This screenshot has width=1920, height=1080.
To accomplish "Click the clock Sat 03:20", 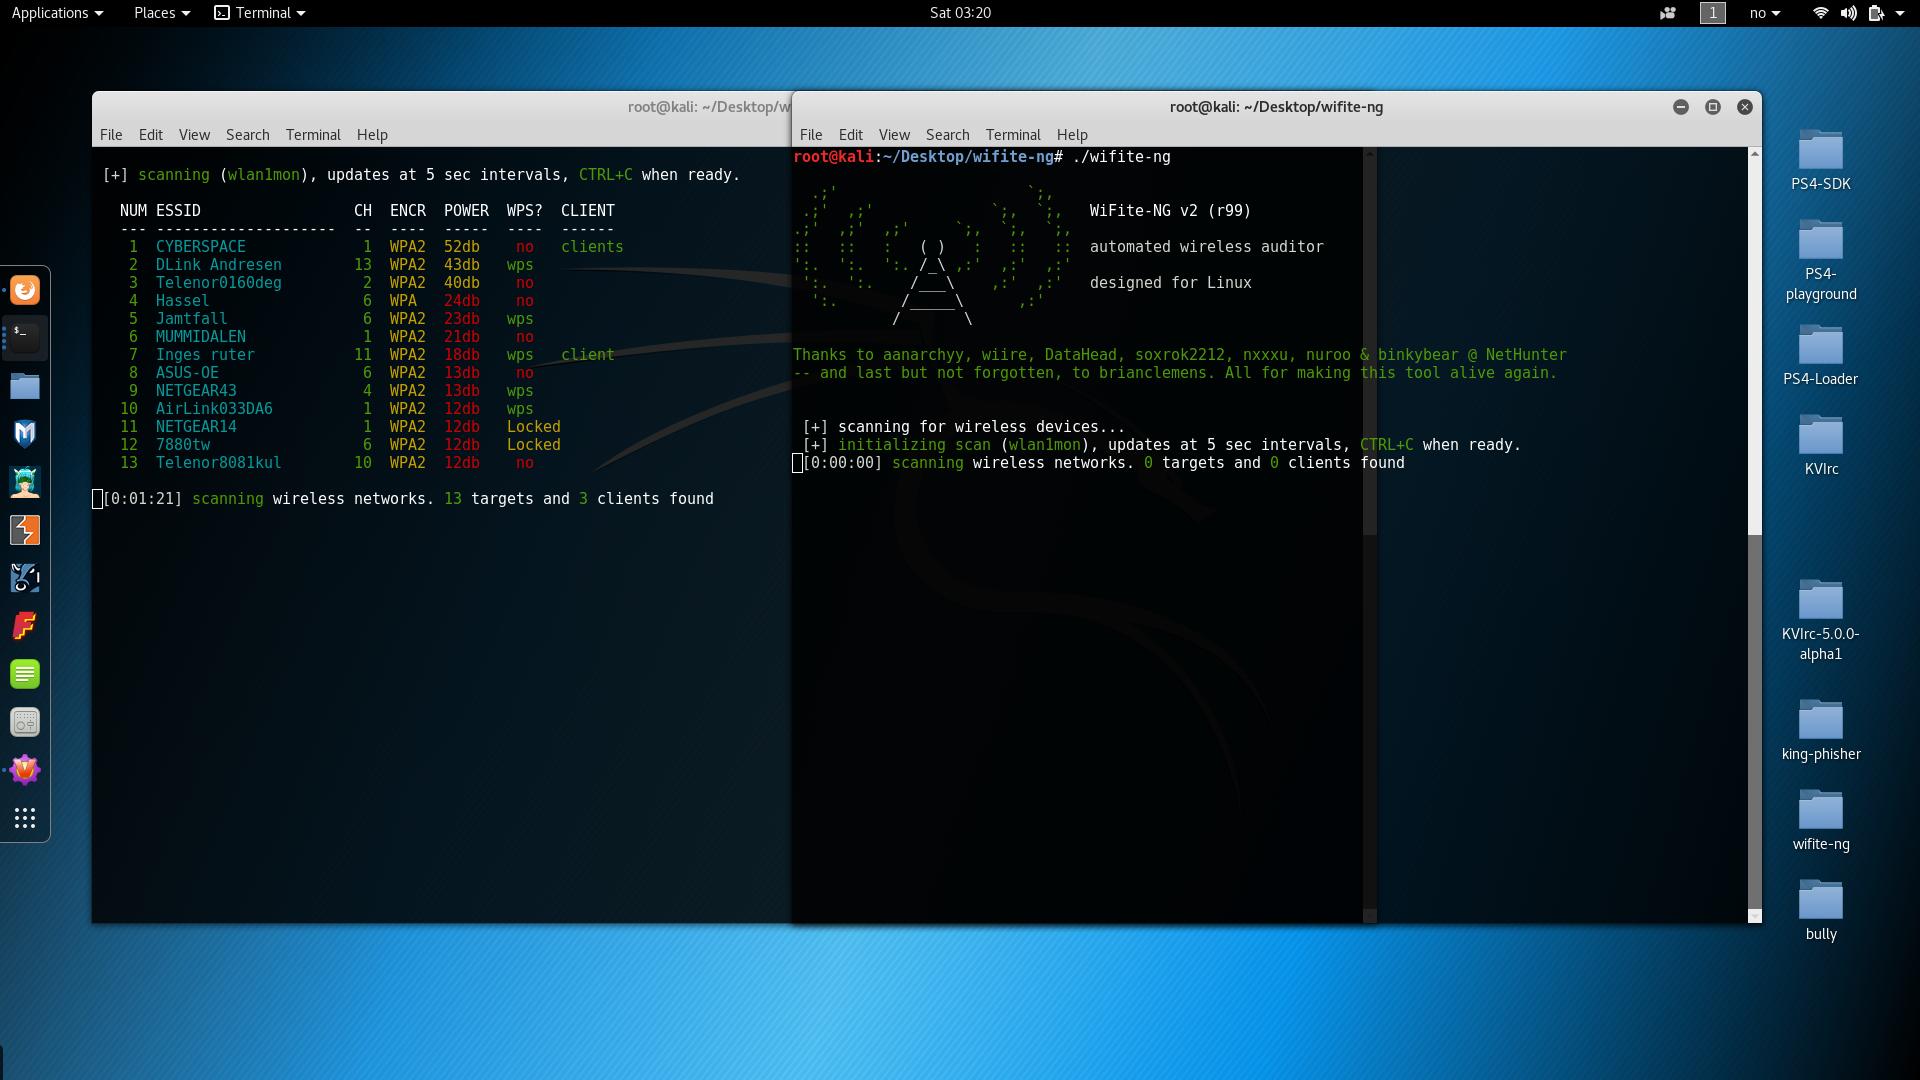I will (960, 13).
